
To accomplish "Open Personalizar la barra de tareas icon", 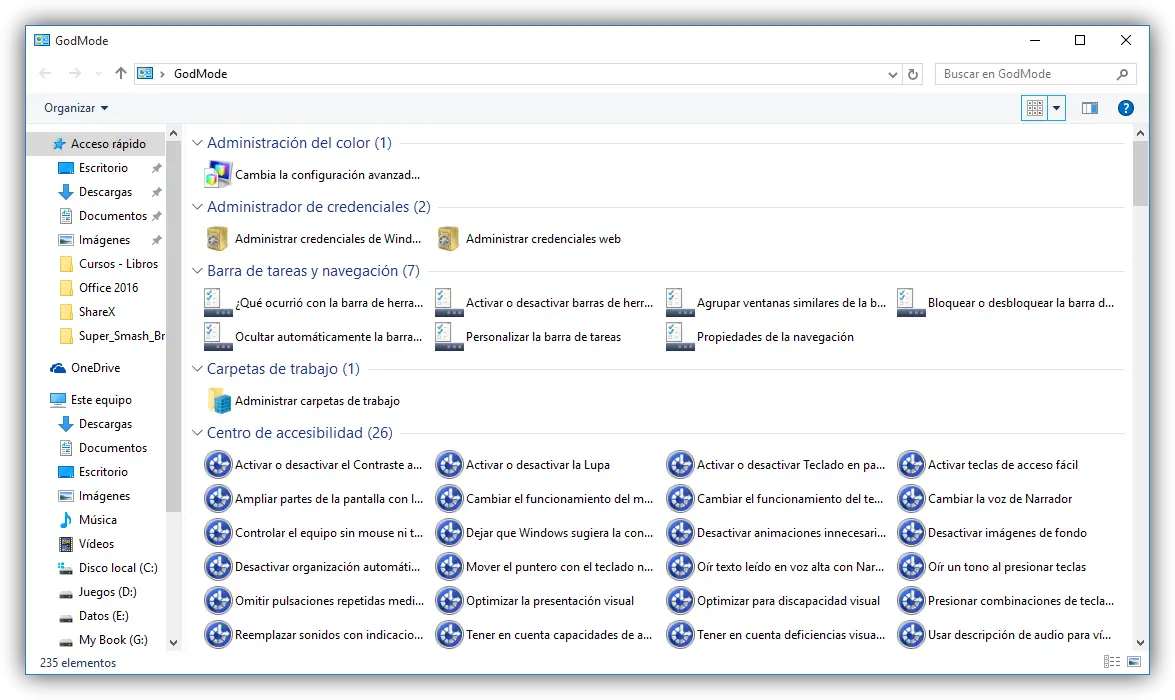I will 449,337.
